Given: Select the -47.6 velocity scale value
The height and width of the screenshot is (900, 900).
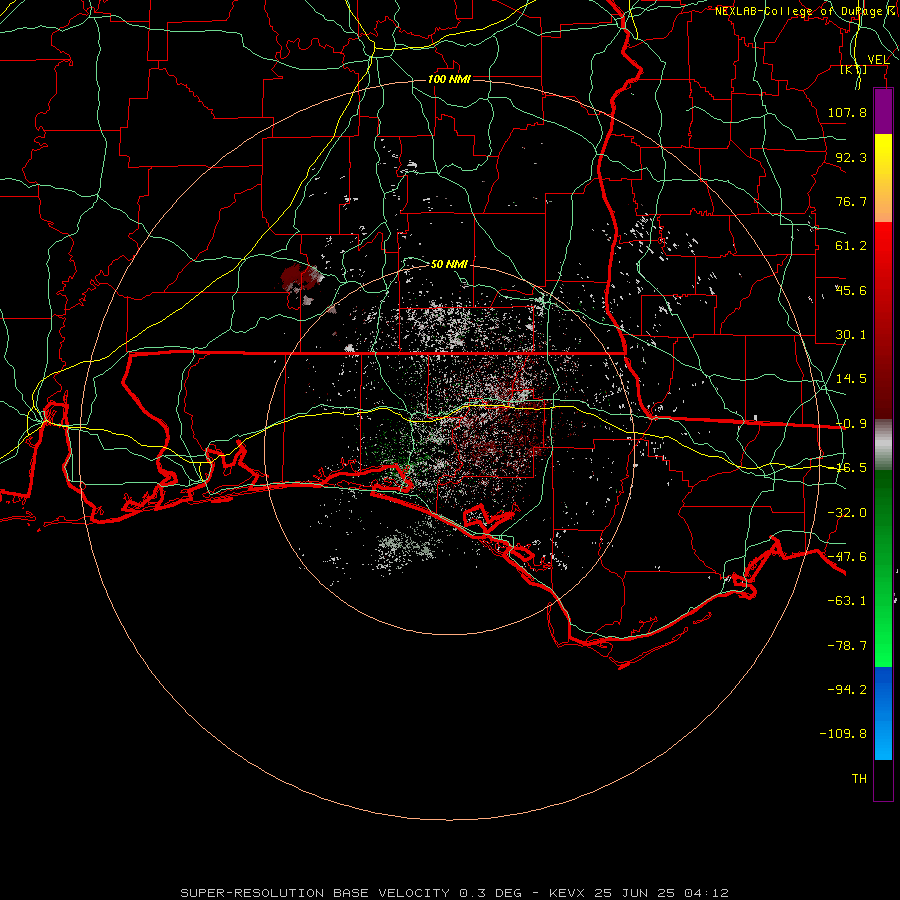Looking at the screenshot, I should (x=847, y=557).
